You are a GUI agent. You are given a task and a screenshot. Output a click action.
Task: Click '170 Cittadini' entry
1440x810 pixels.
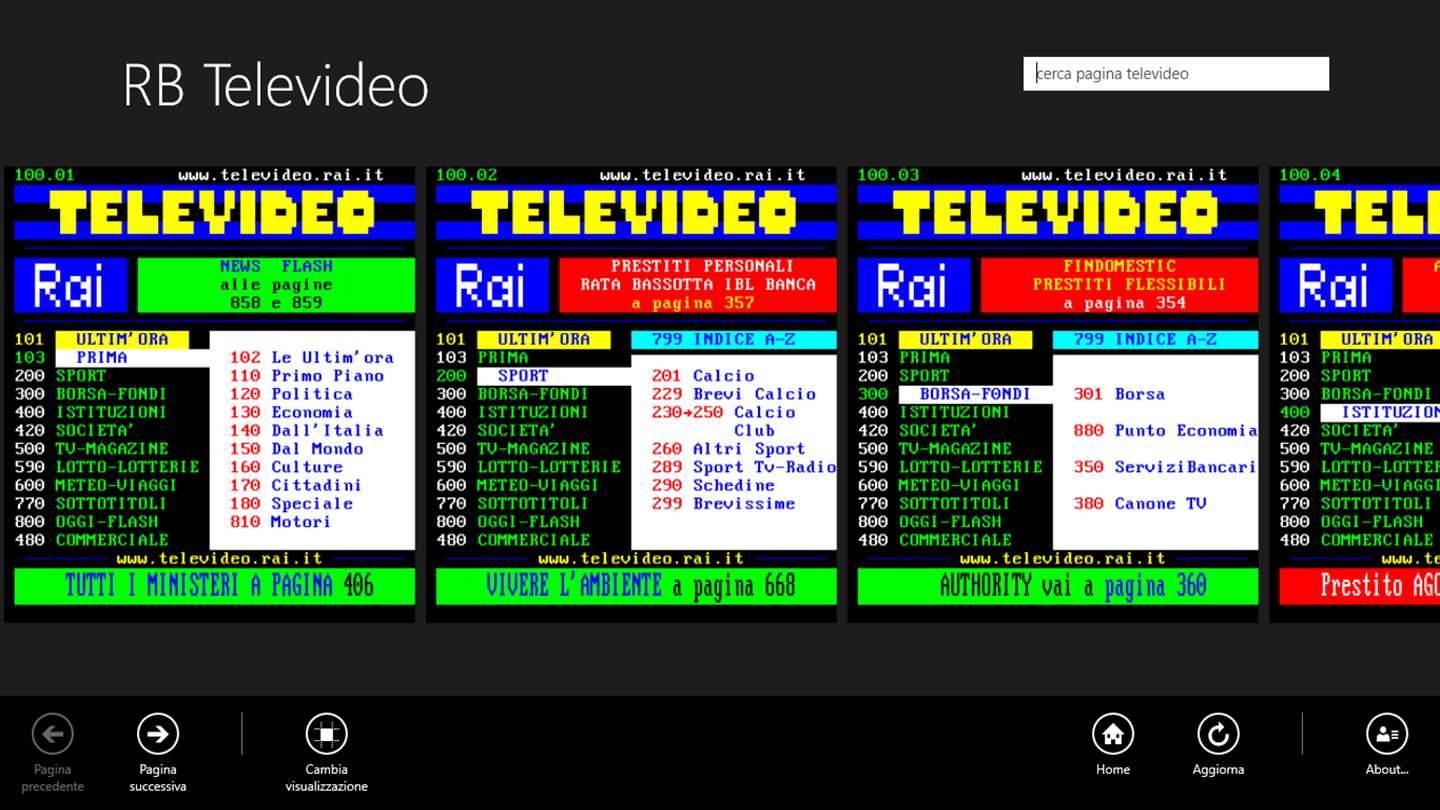click(x=297, y=485)
